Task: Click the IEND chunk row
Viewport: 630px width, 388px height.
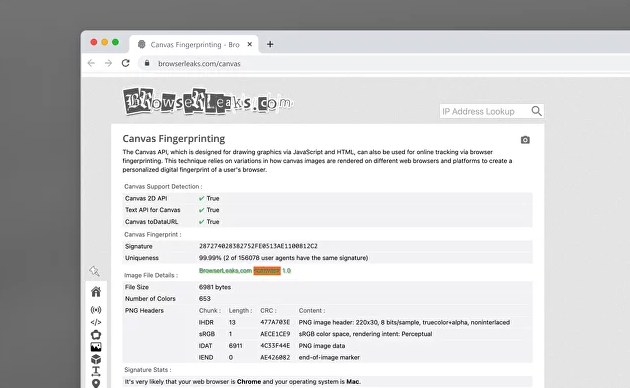Action: coord(365,357)
